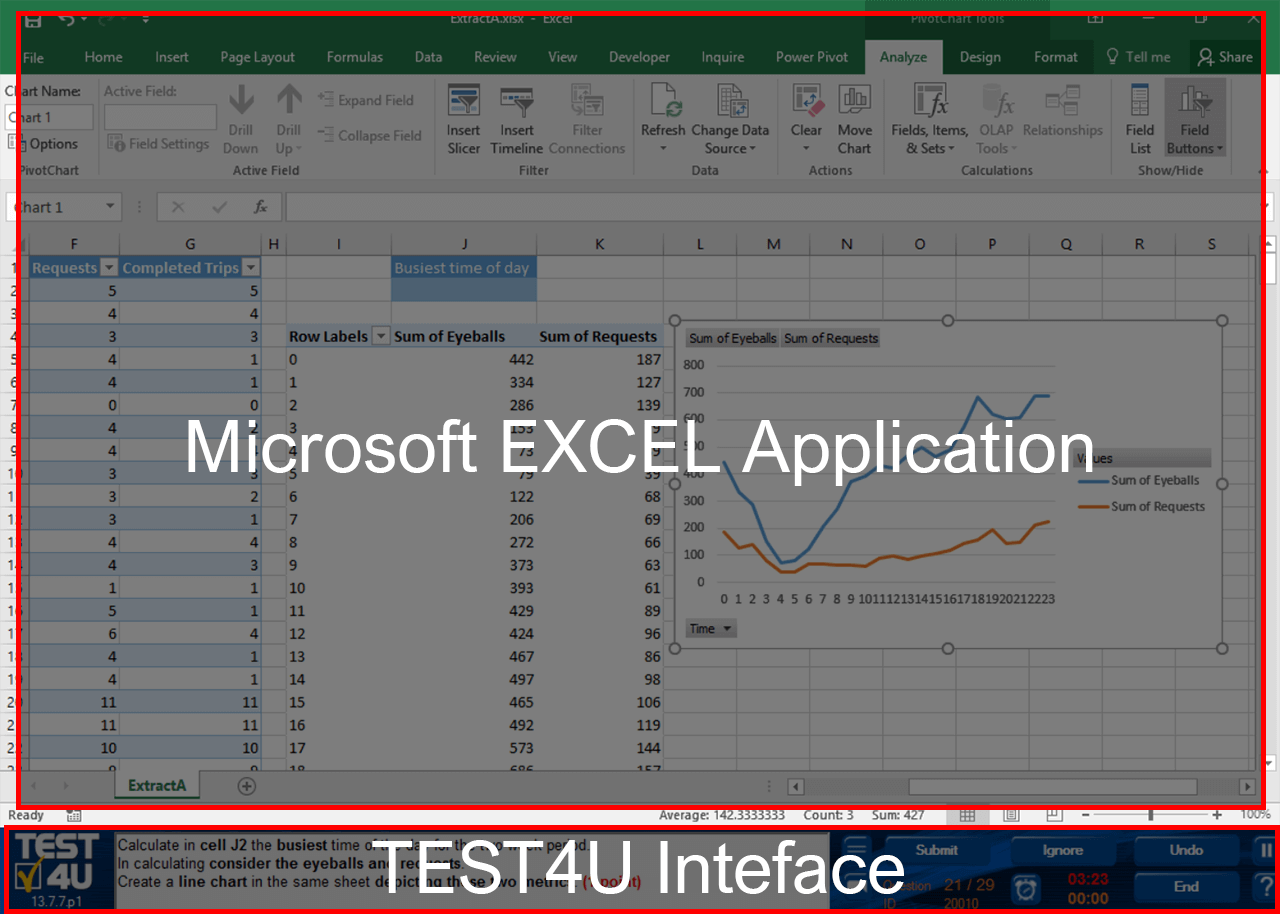
Task: Click the zoom out minus button
Action: pyautogui.click(x=1086, y=815)
